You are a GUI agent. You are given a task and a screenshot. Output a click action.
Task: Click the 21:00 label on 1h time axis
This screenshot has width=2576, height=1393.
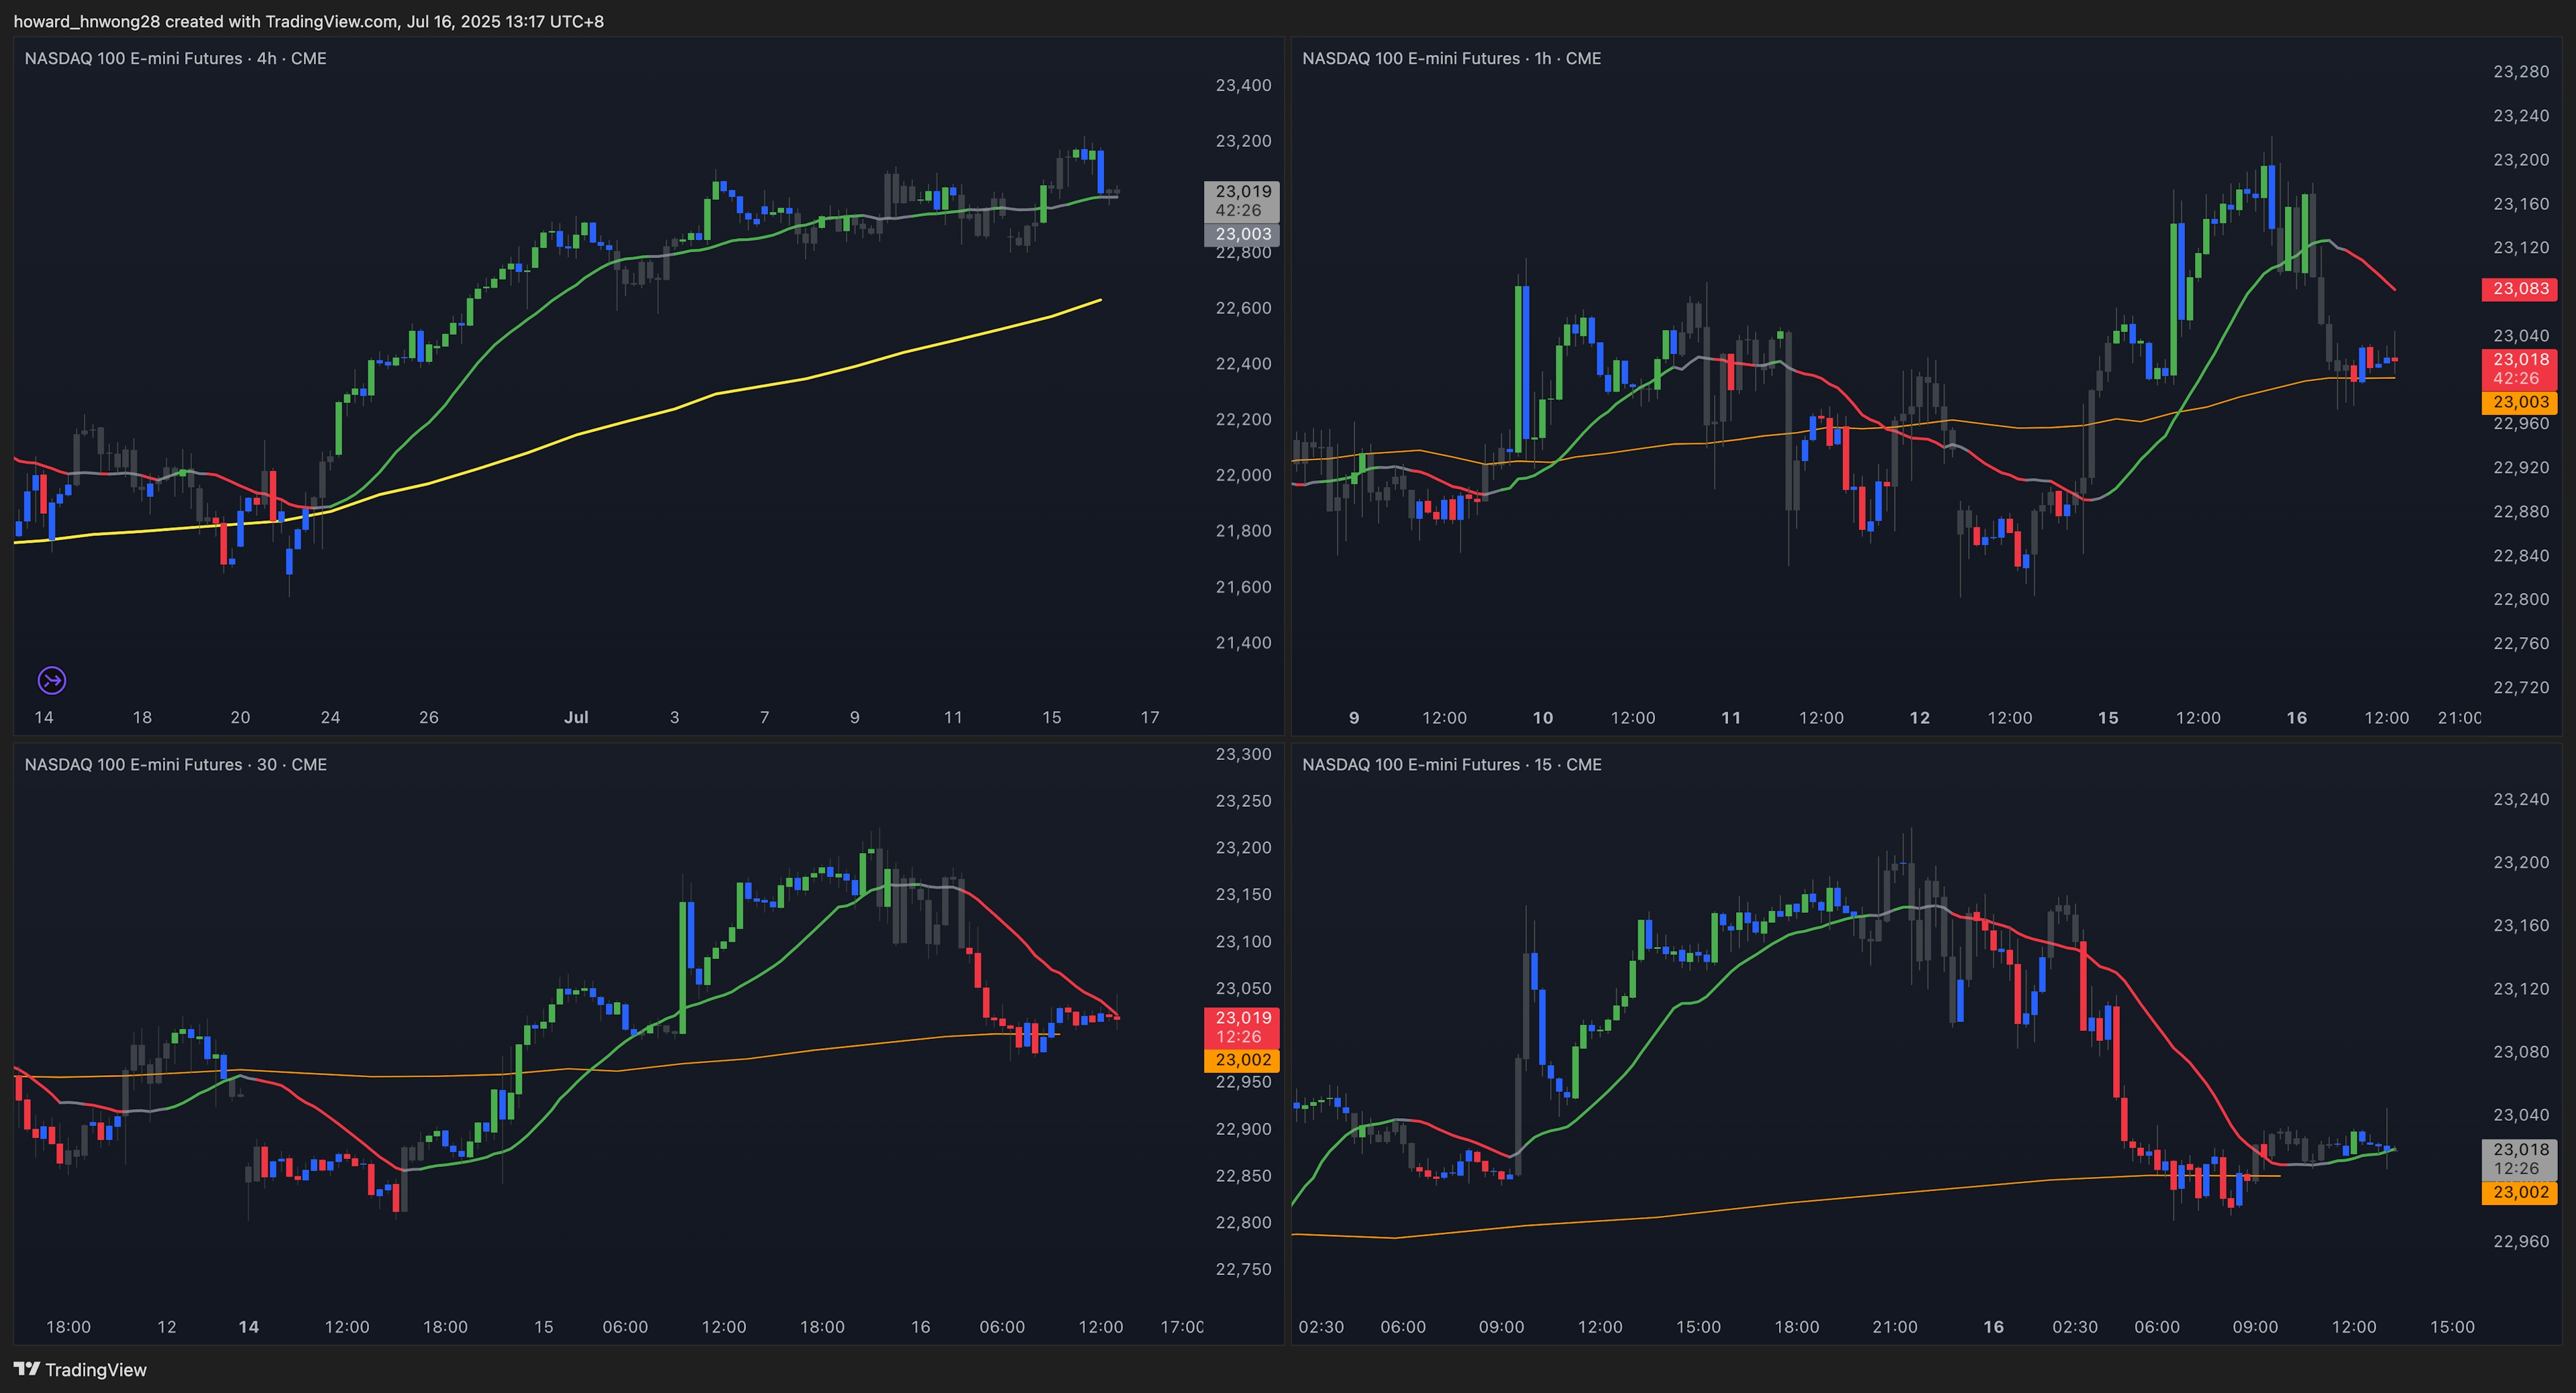pos(2459,718)
